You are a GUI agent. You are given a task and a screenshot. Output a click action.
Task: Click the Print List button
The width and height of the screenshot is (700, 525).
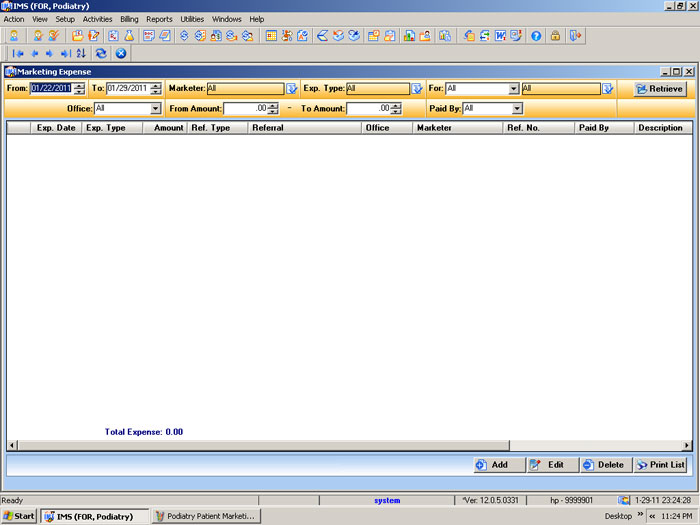(660, 465)
